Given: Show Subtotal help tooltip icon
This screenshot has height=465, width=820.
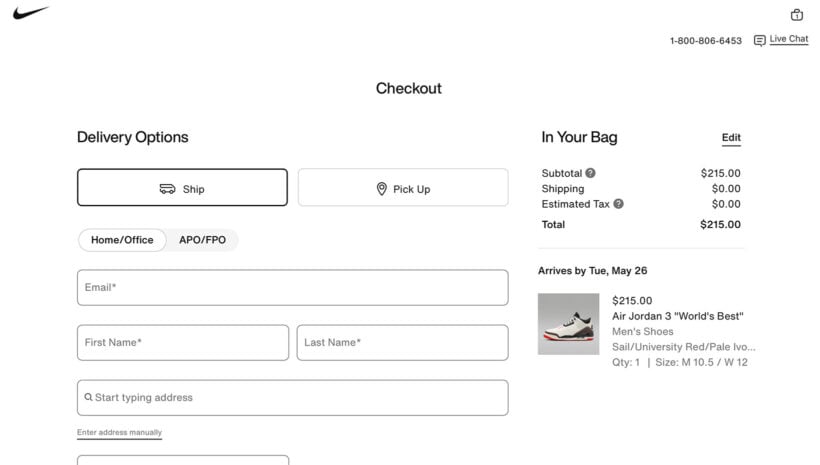Looking at the screenshot, I should point(590,173).
